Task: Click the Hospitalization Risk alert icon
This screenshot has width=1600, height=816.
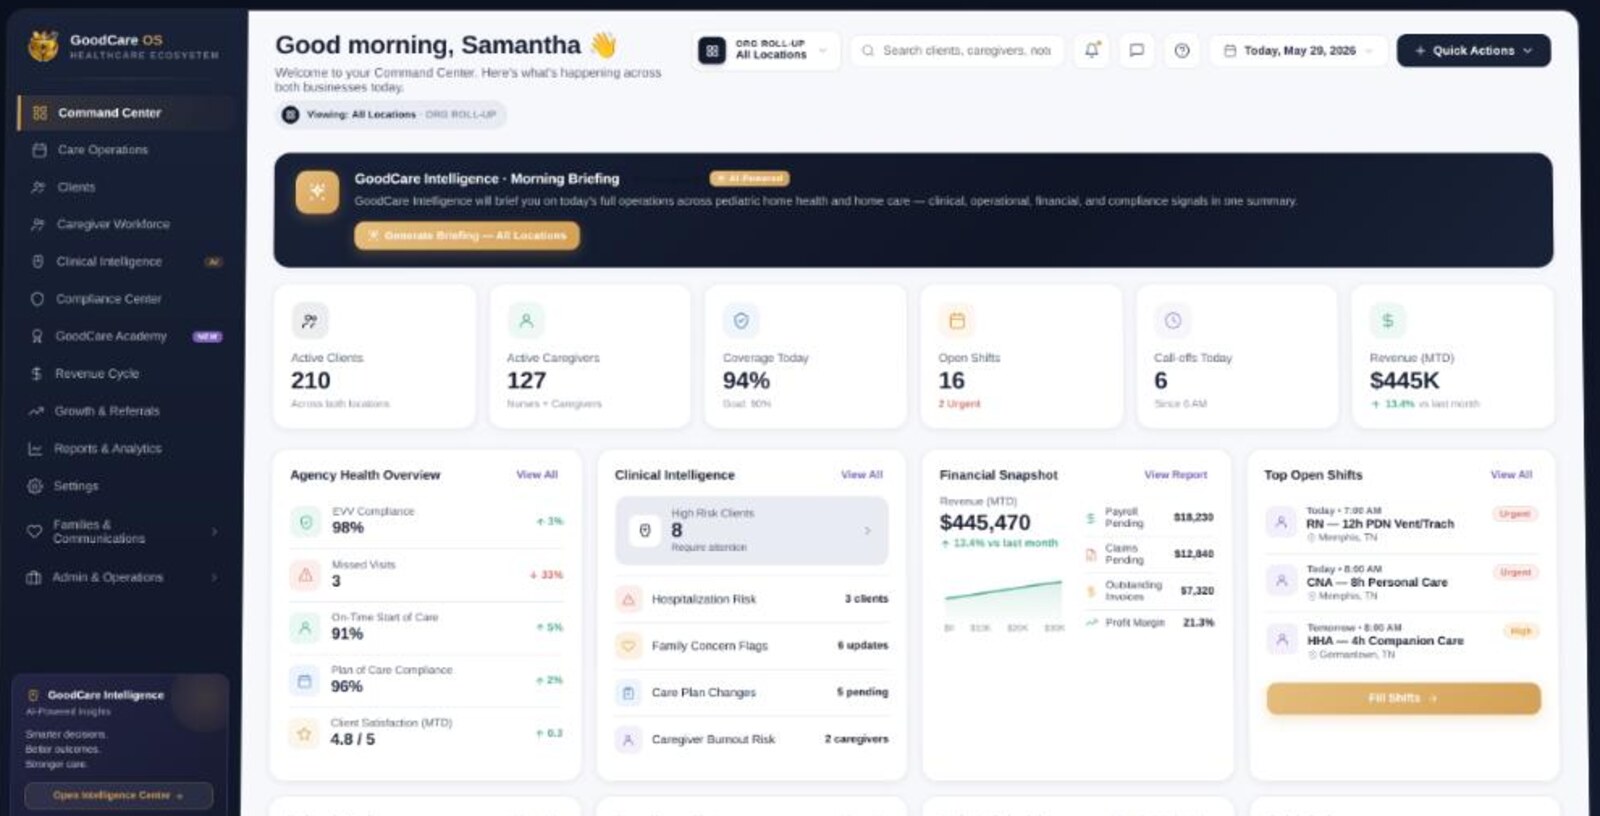Action: click(629, 599)
